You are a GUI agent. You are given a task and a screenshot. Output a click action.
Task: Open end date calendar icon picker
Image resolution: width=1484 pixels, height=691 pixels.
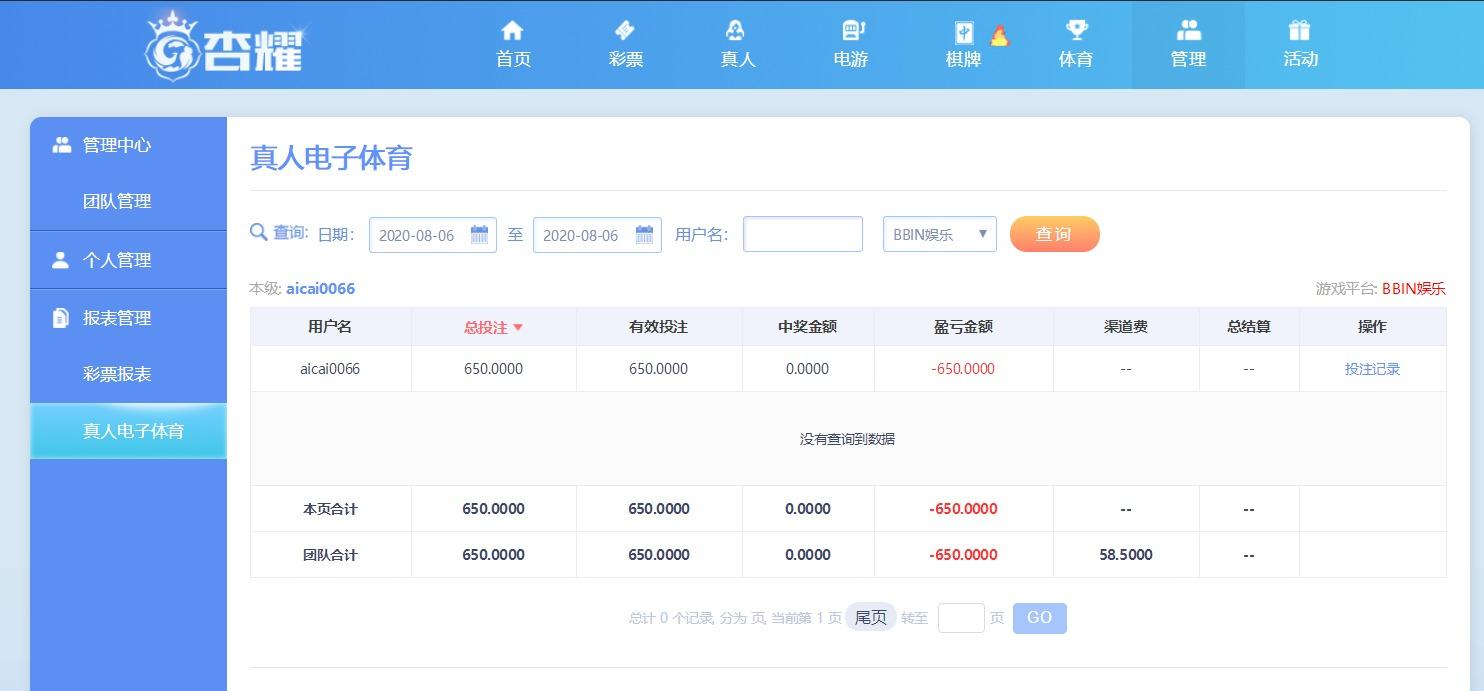click(x=644, y=235)
